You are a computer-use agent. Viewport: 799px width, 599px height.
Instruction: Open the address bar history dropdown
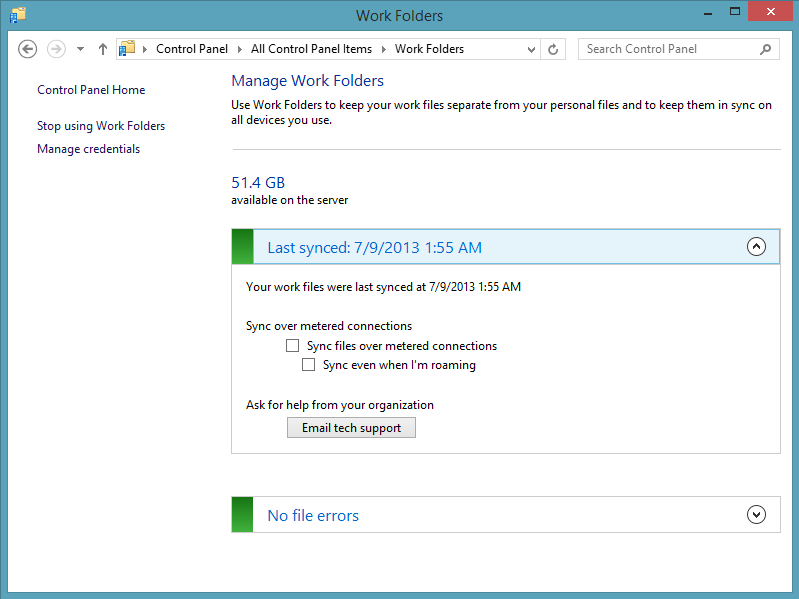tap(531, 49)
